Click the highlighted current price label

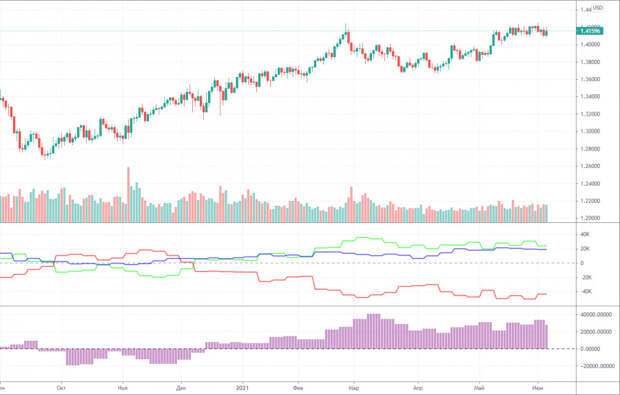(x=590, y=31)
